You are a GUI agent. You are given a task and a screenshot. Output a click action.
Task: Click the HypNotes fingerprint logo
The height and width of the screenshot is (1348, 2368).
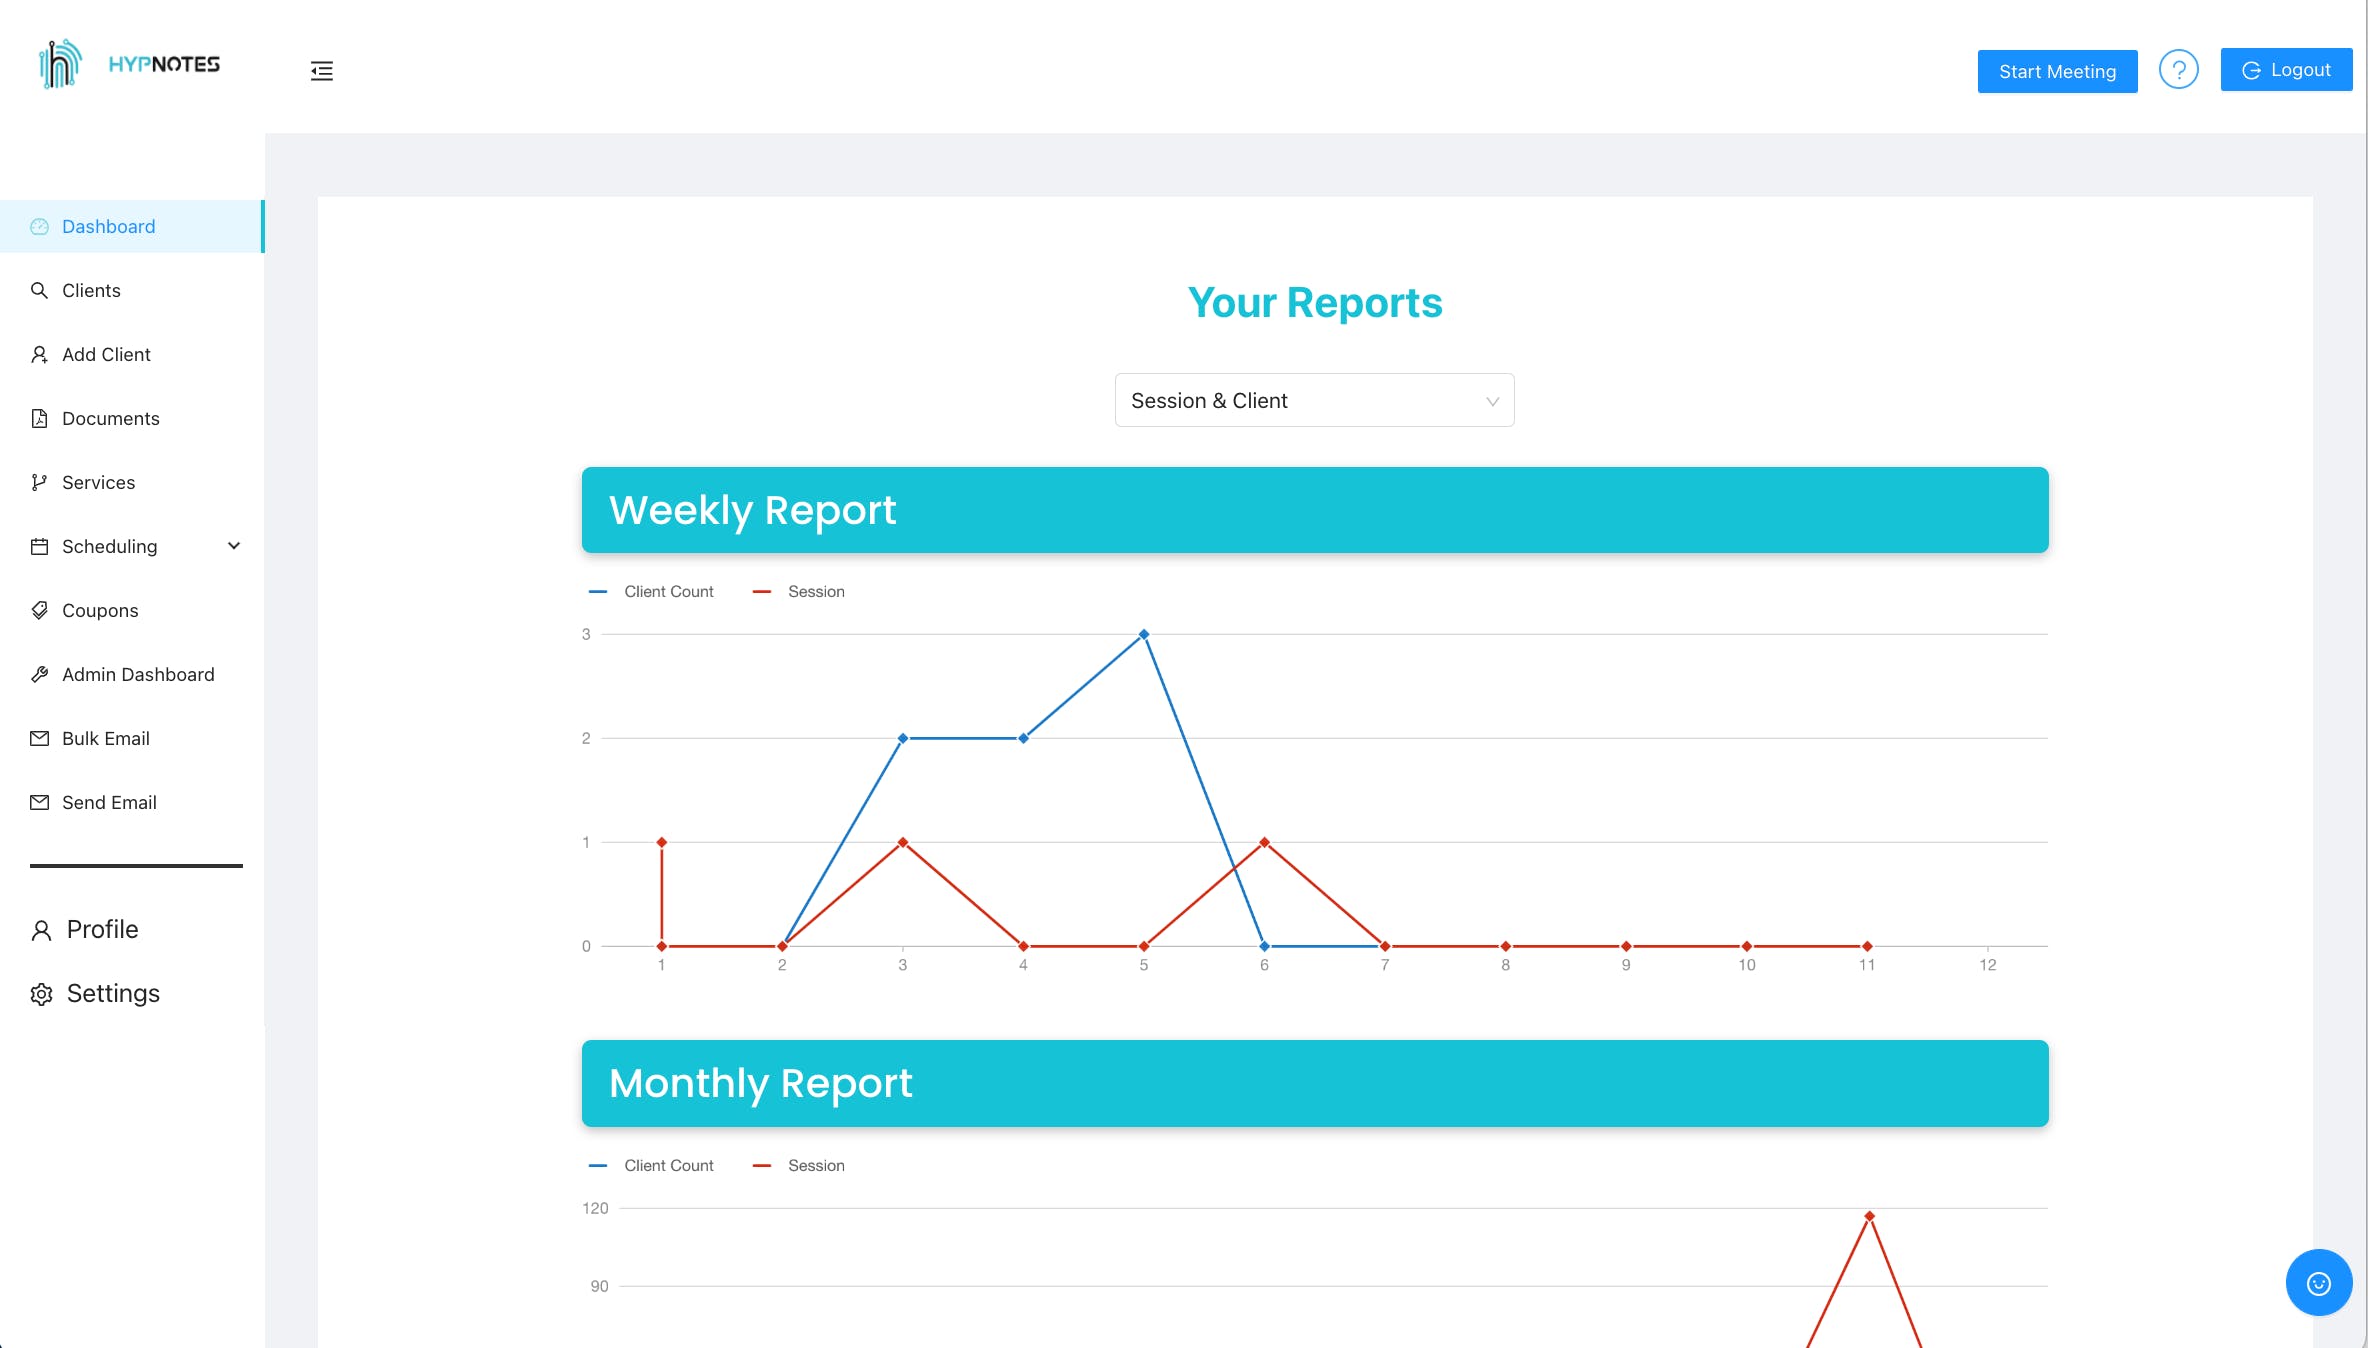click(x=60, y=64)
